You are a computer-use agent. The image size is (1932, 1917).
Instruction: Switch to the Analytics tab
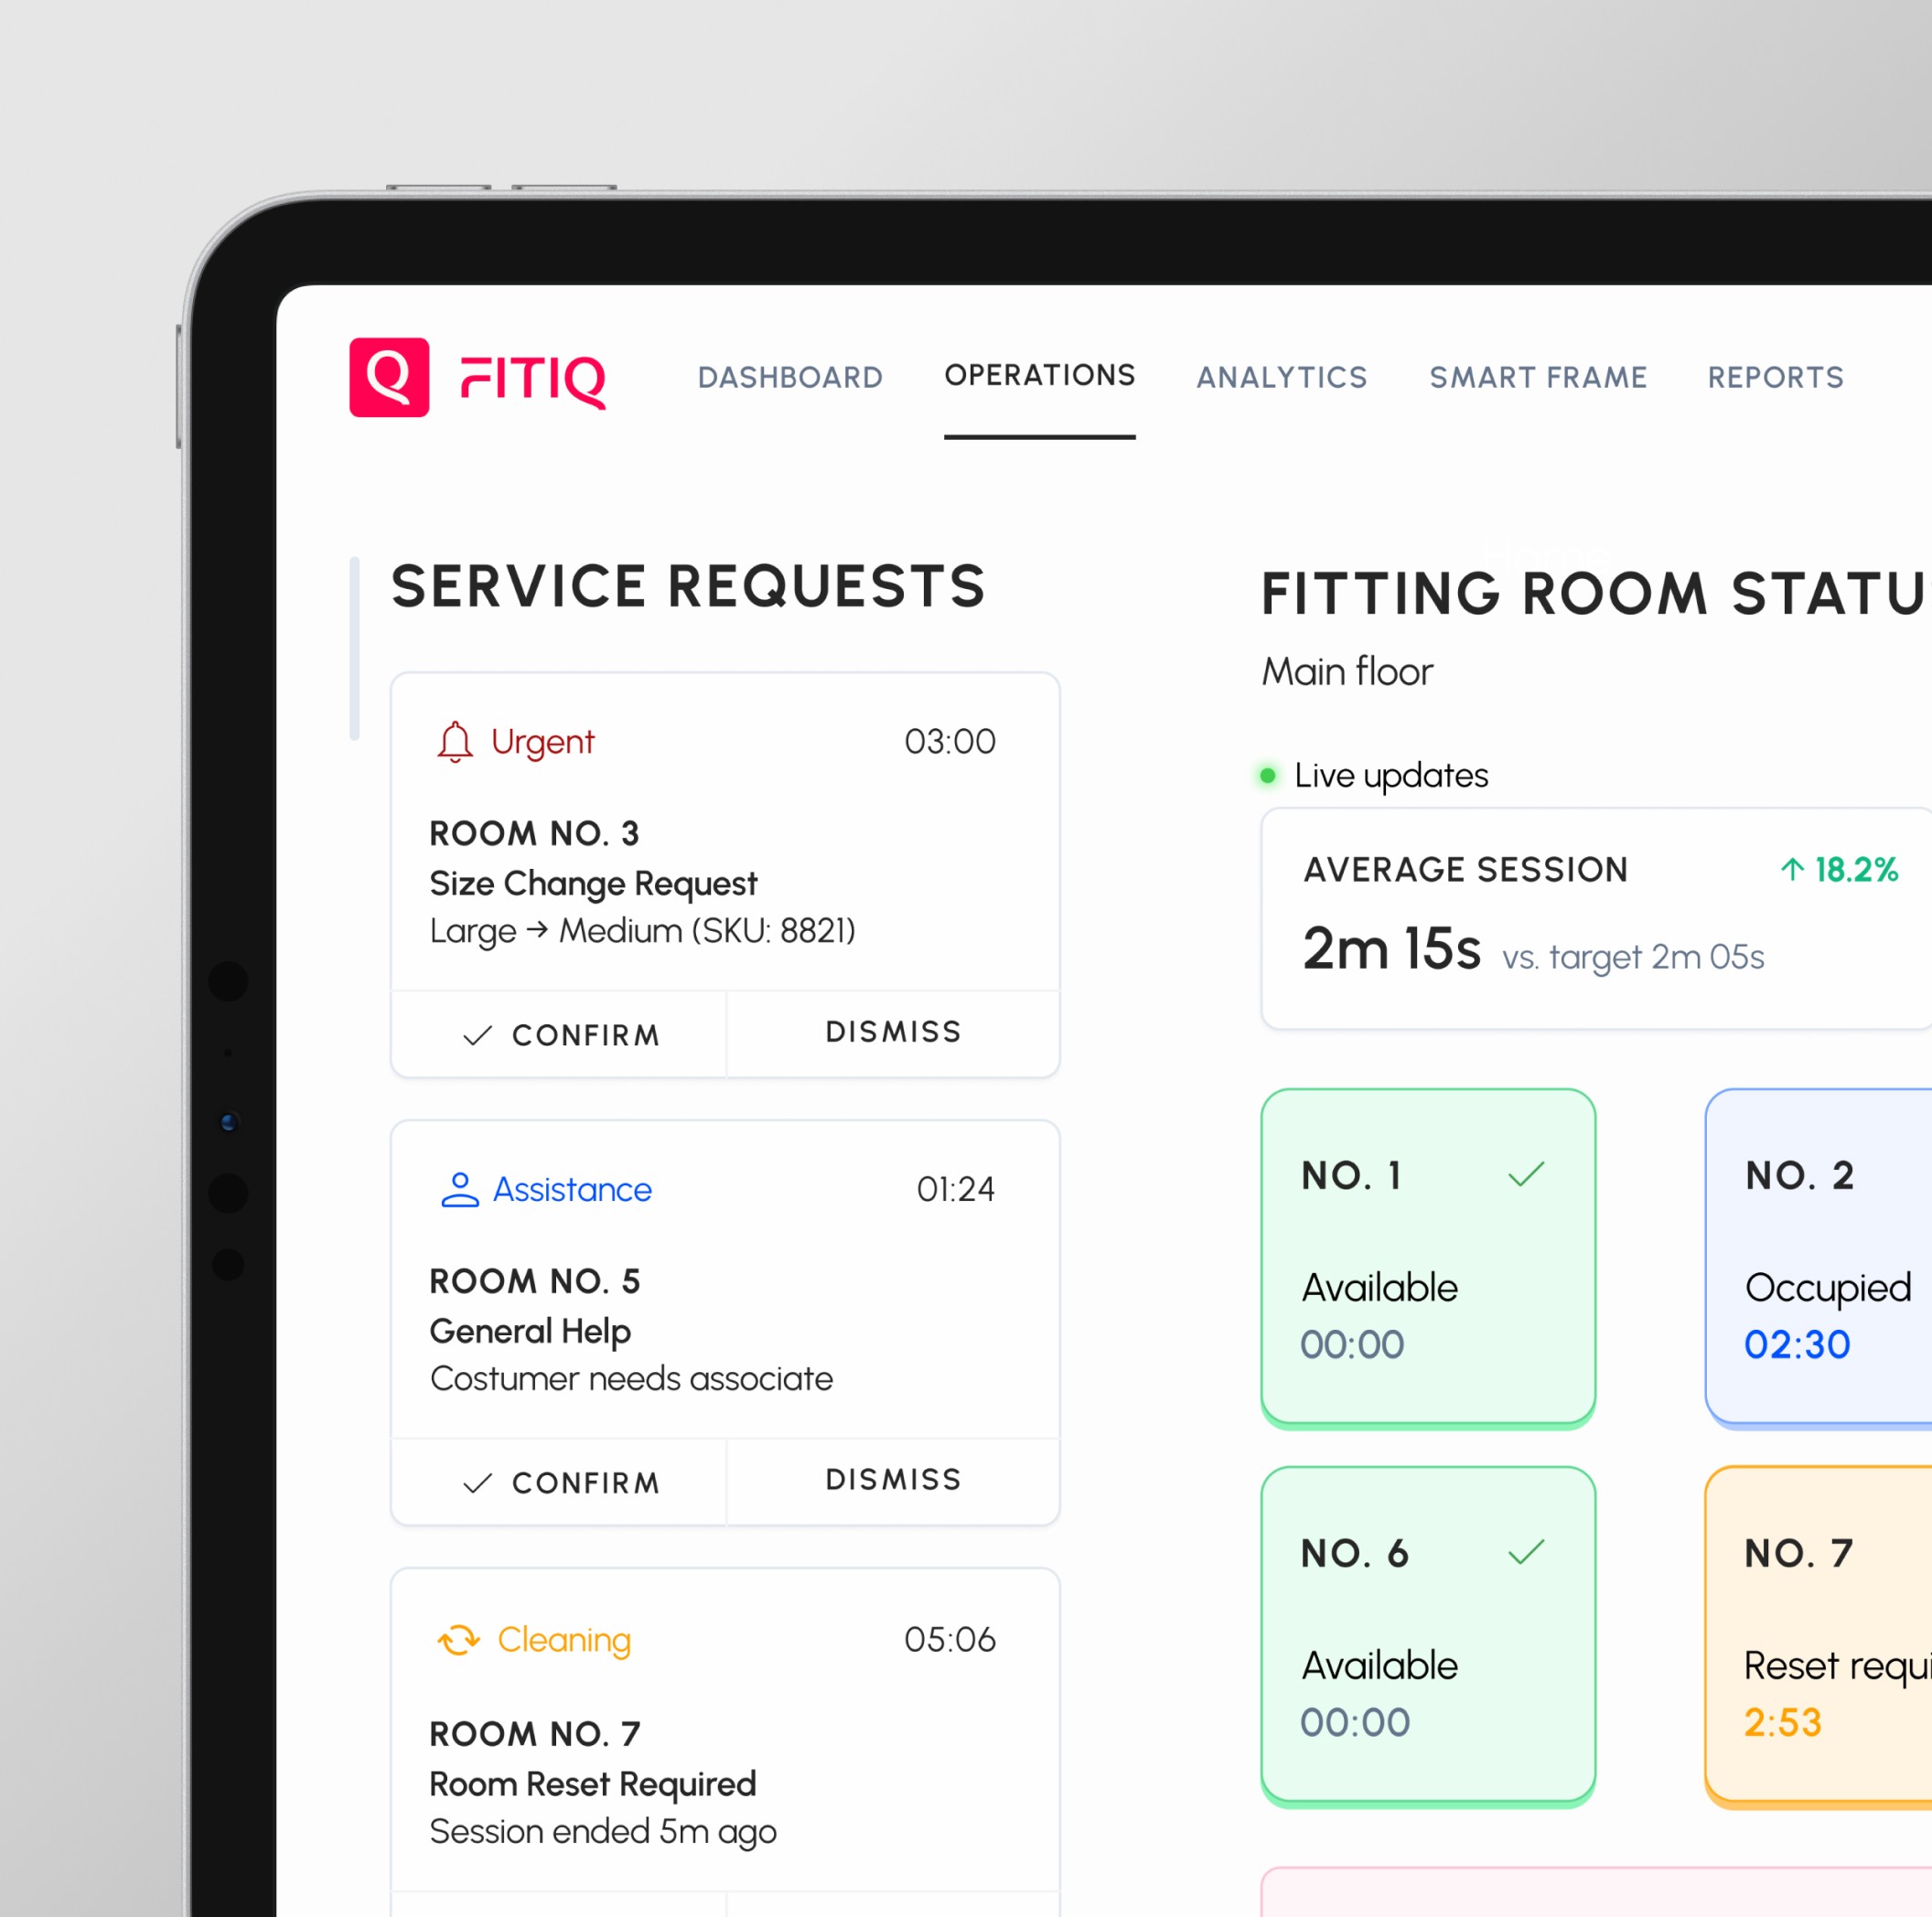point(1282,377)
